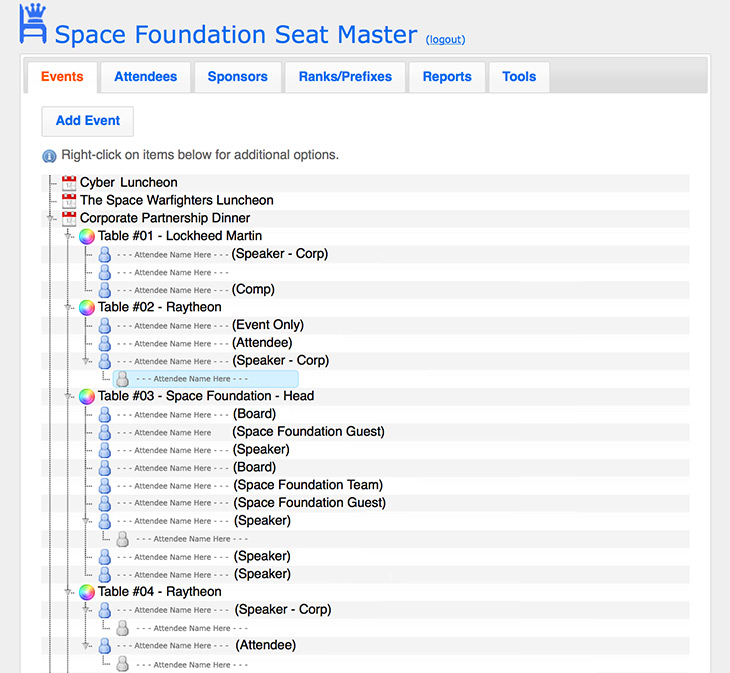Click the logout link
730x673 pixels.
[x=445, y=40]
